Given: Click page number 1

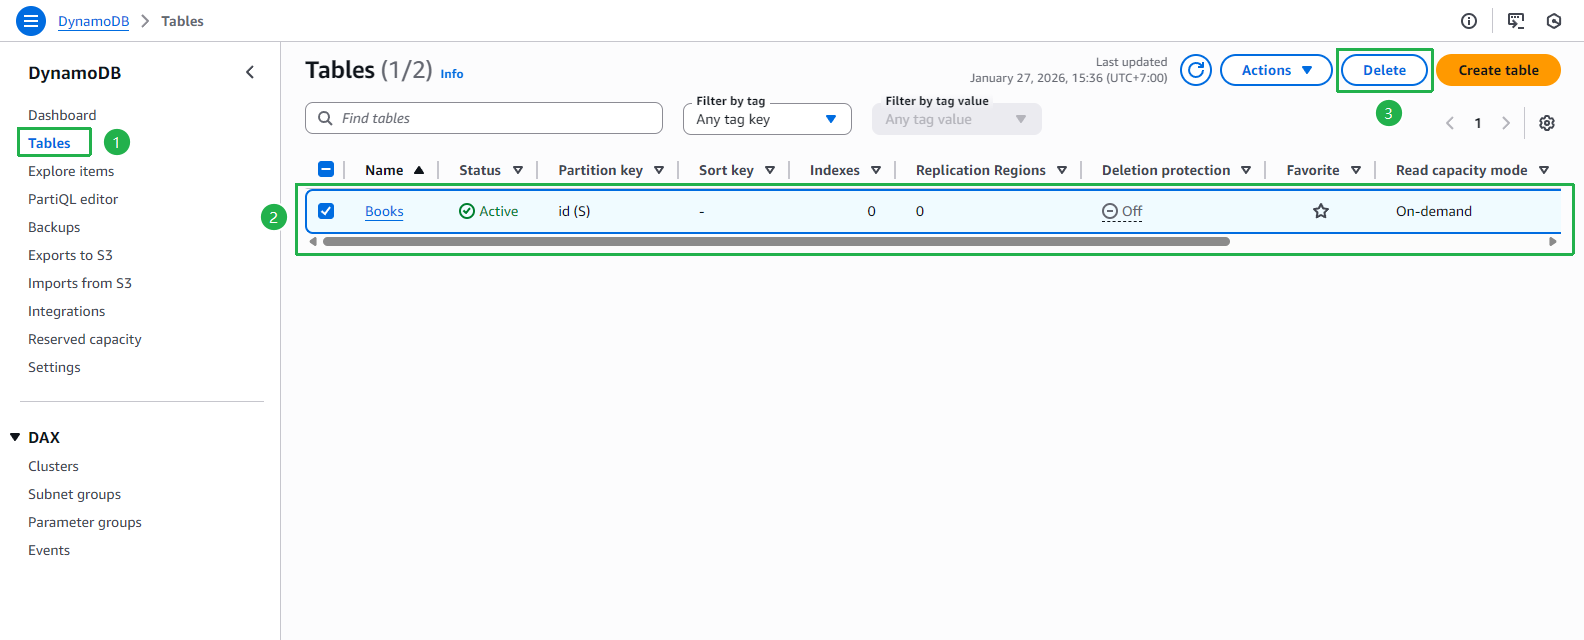Looking at the screenshot, I should [x=1478, y=123].
